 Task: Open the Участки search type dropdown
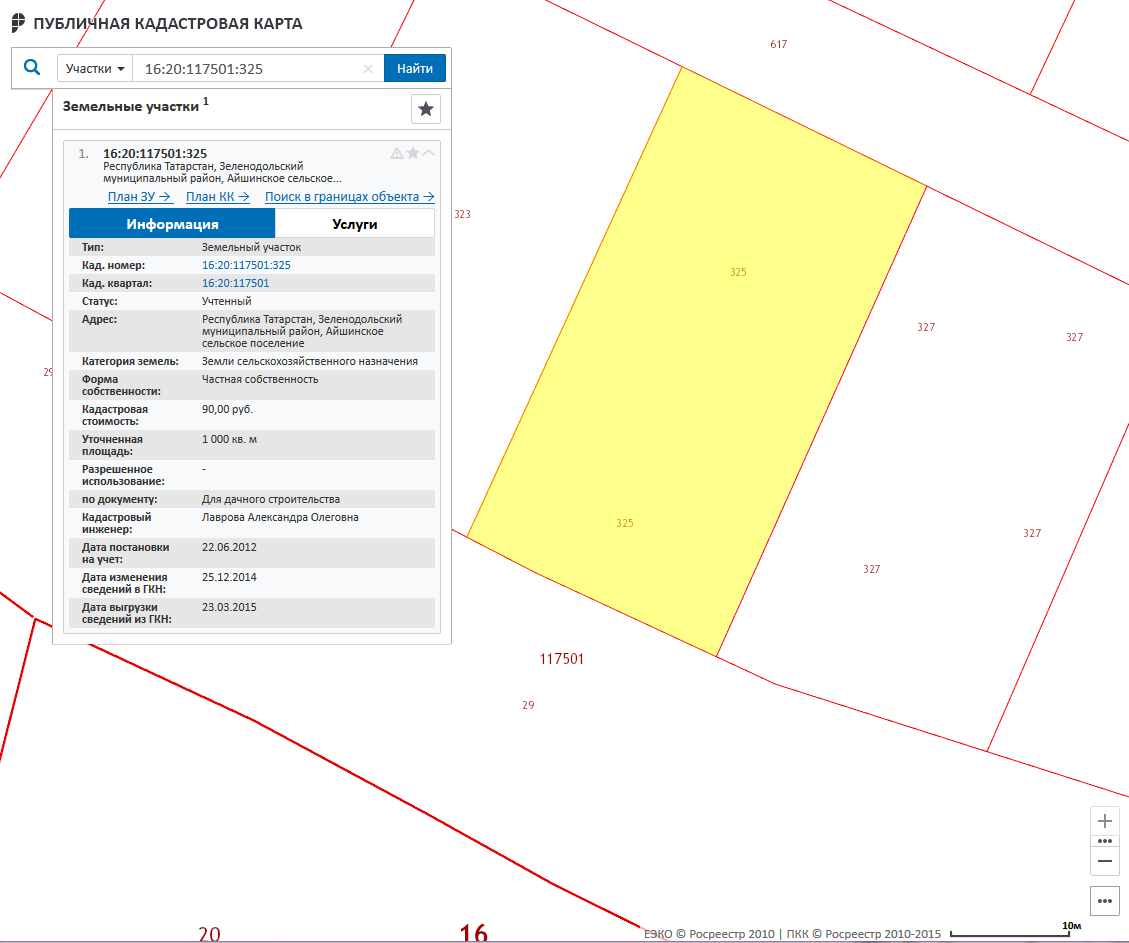(95, 68)
